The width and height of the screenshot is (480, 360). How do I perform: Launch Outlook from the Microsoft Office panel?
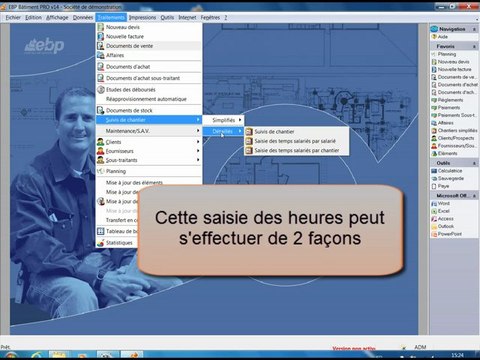click(x=446, y=226)
